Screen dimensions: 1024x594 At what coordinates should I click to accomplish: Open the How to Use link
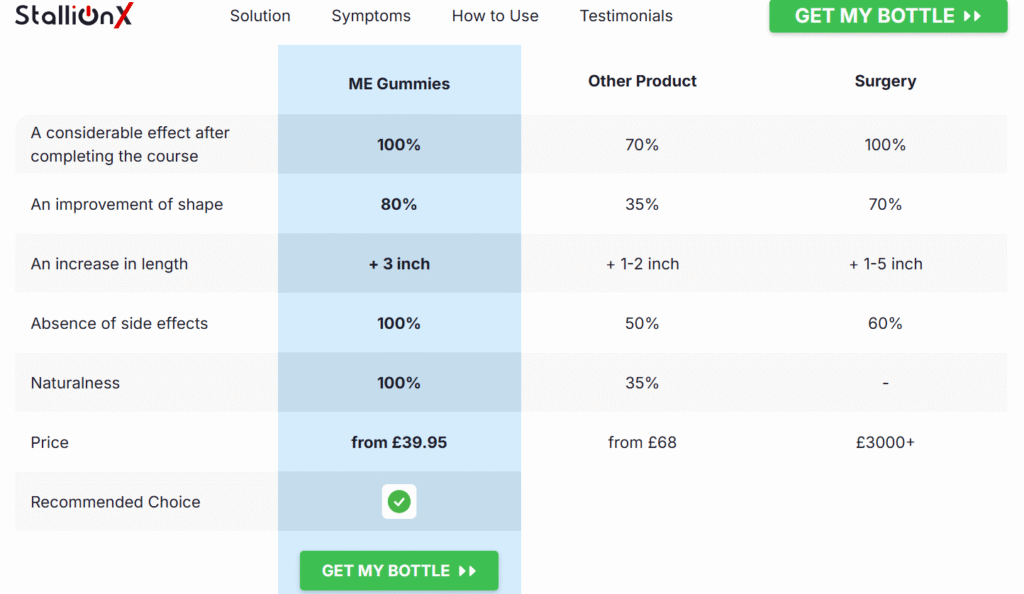[x=495, y=16]
